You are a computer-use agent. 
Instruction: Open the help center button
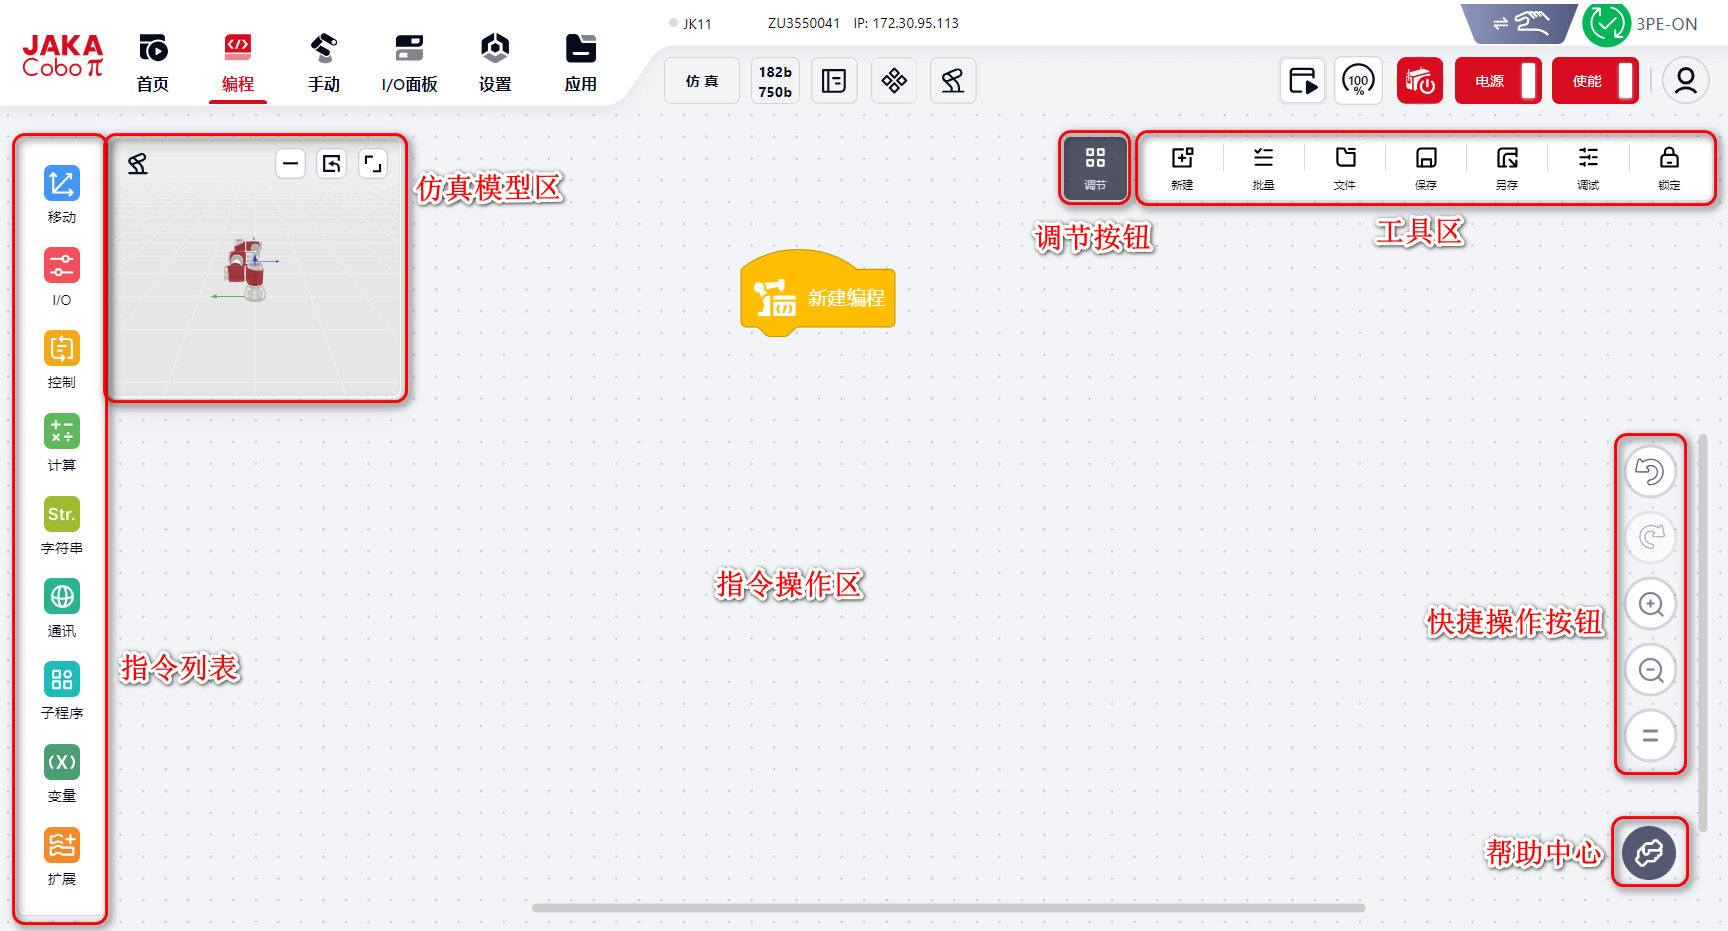(1649, 853)
